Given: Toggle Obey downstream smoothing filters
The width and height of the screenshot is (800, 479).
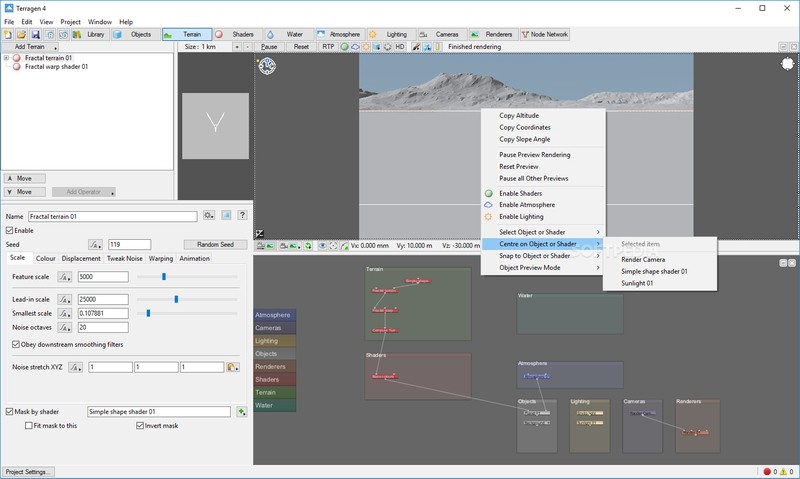Looking at the screenshot, I should (x=16, y=345).
